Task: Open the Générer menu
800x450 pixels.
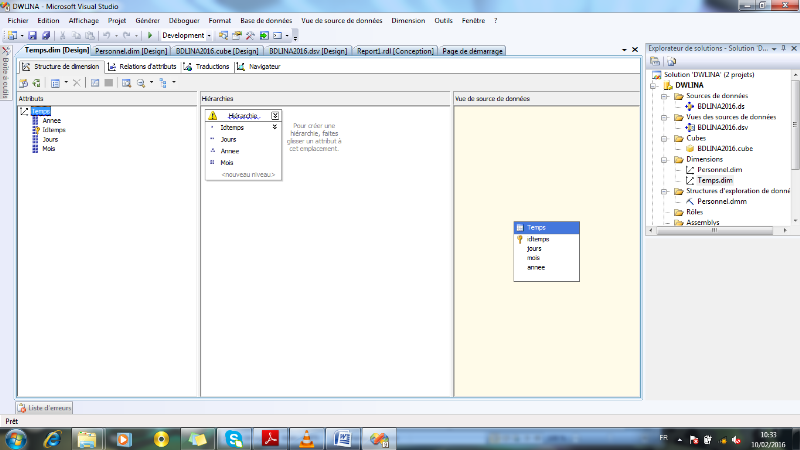Action: (x=146, y=20)
